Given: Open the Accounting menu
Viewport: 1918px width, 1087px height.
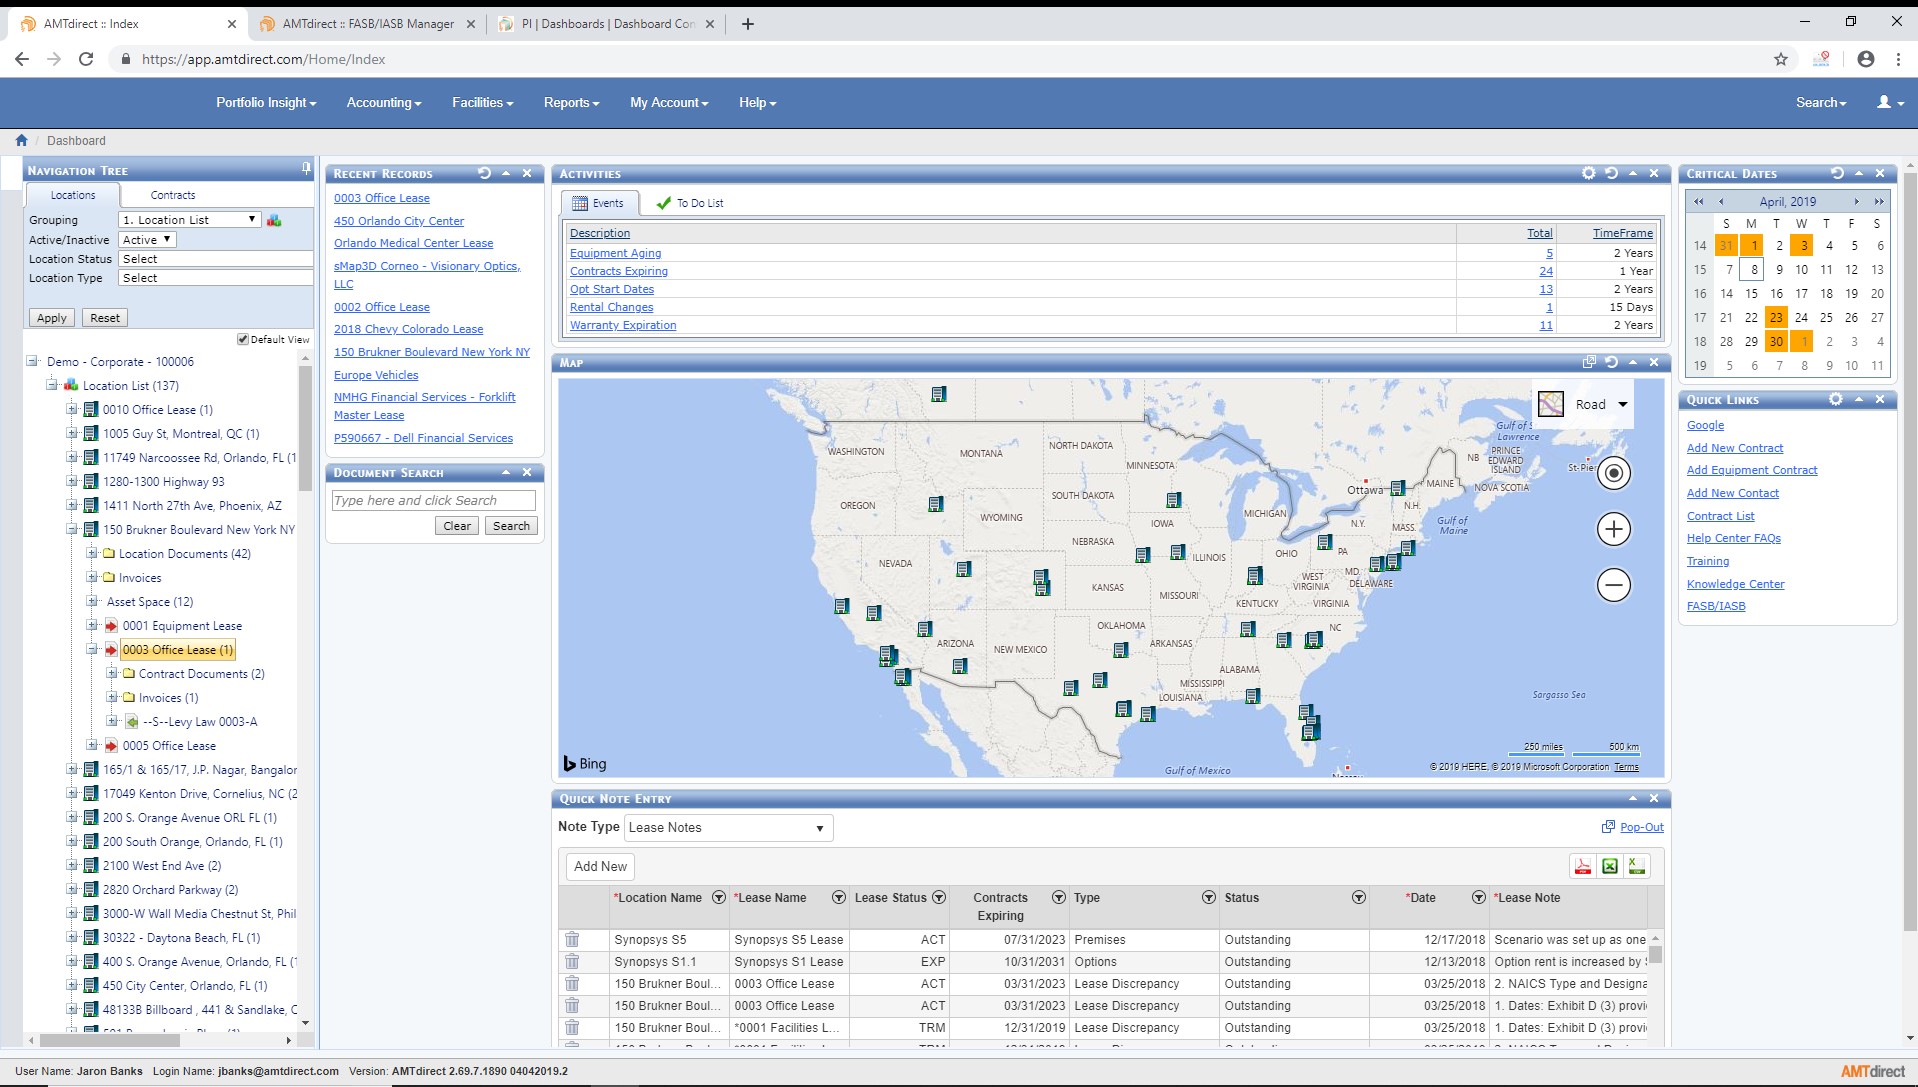Looking at the screenshot, I should pos(384,102).
